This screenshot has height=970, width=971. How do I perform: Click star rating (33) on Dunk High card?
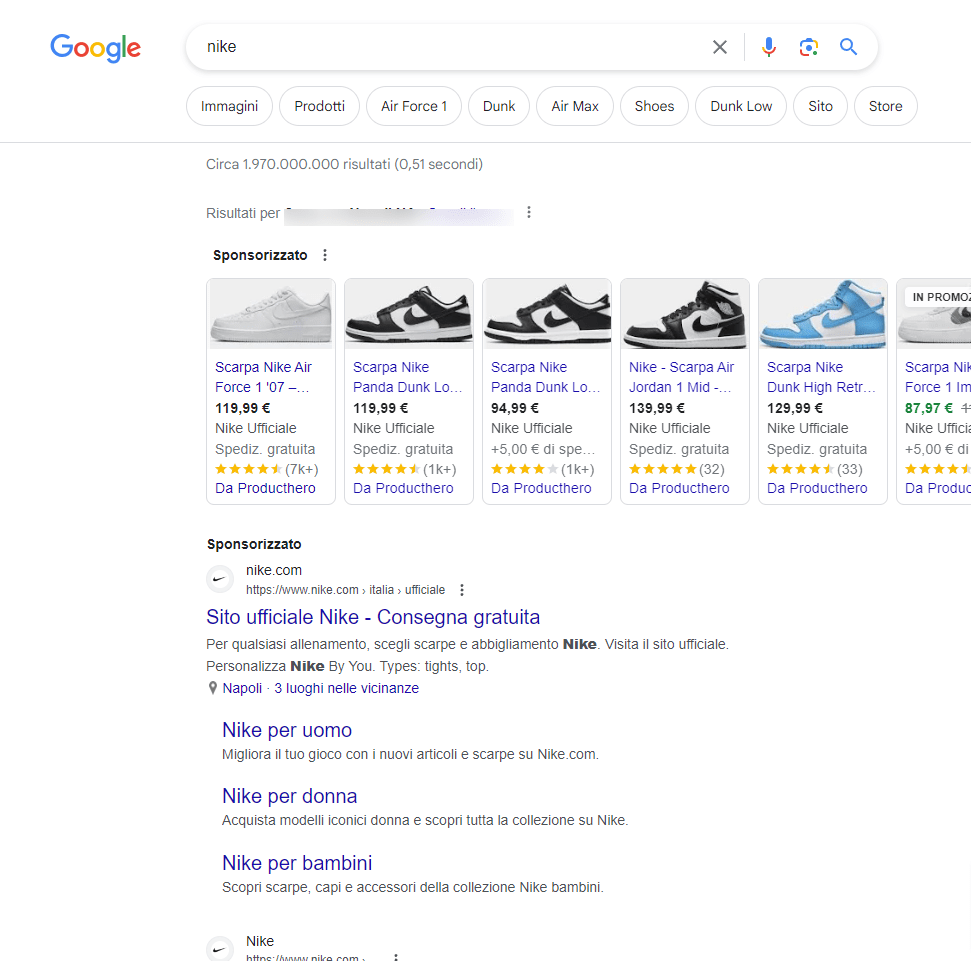pyautogui.click(x=814, y=469)
